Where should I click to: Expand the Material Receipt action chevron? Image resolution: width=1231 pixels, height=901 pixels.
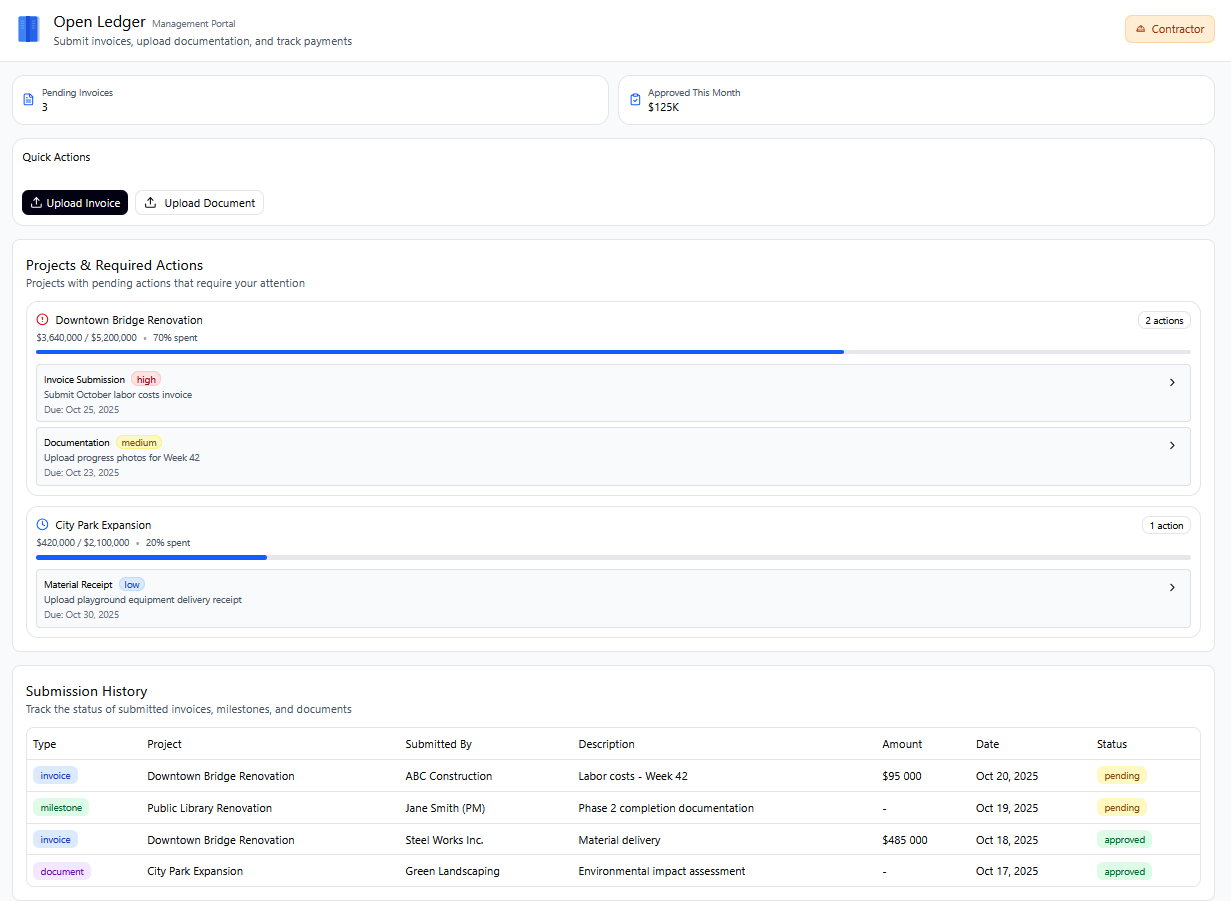coord(1172,588)
